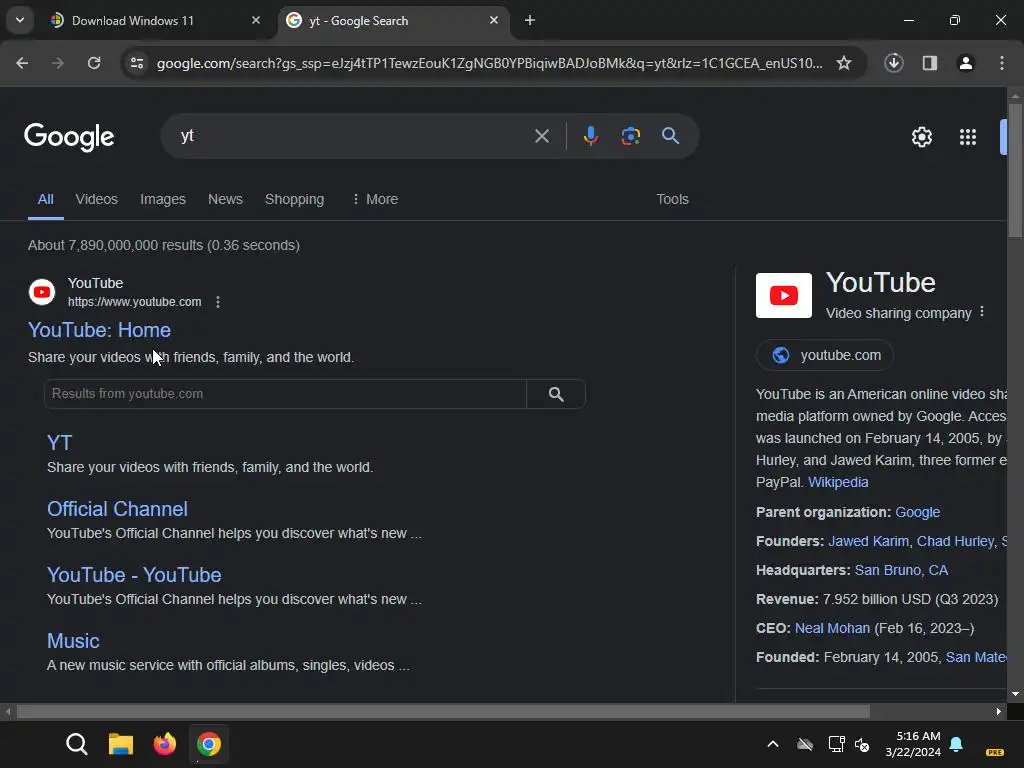The width and height of the screenshot is (1024, 768).
Task: Reload the page with refresh icon
Action: tap(94, 63)
